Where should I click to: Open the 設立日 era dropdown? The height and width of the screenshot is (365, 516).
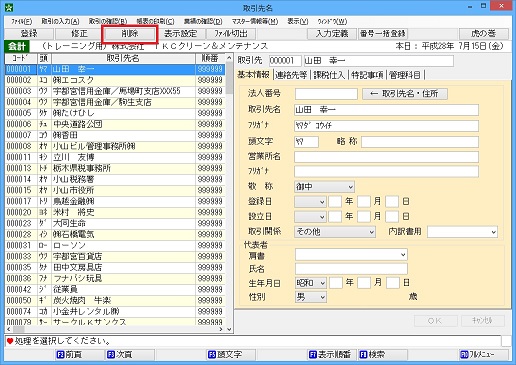[310, 217]
